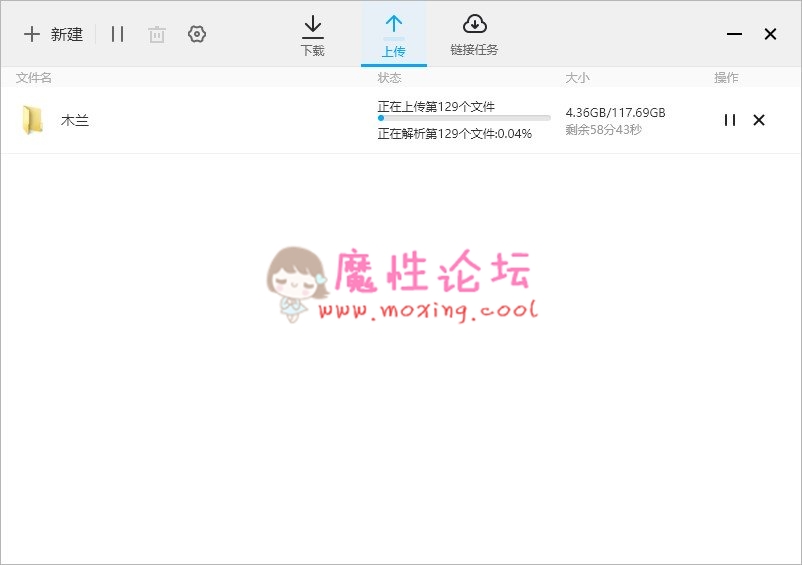Click the 正在上传第129个文件 status text
The width and height of the screenshot is (802, 565).
click(436, 106)
